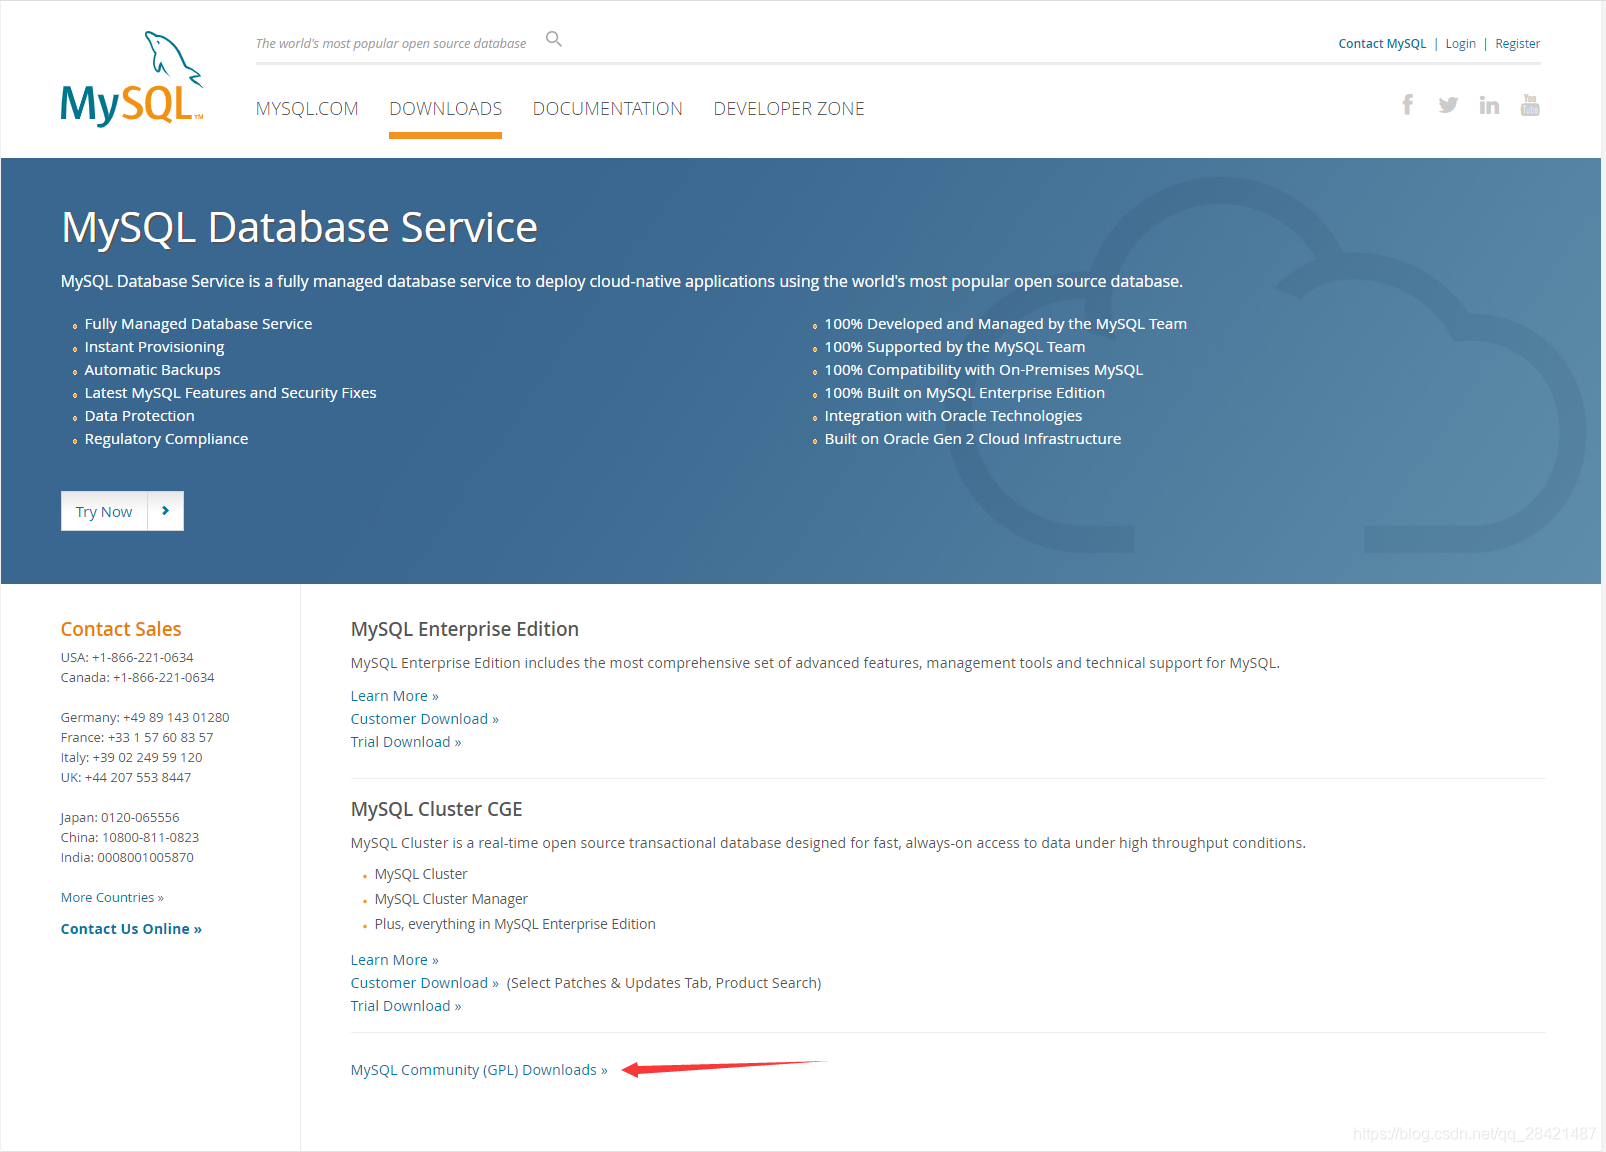Open MySQL Facebook page icon

(x=1408, y=105)
